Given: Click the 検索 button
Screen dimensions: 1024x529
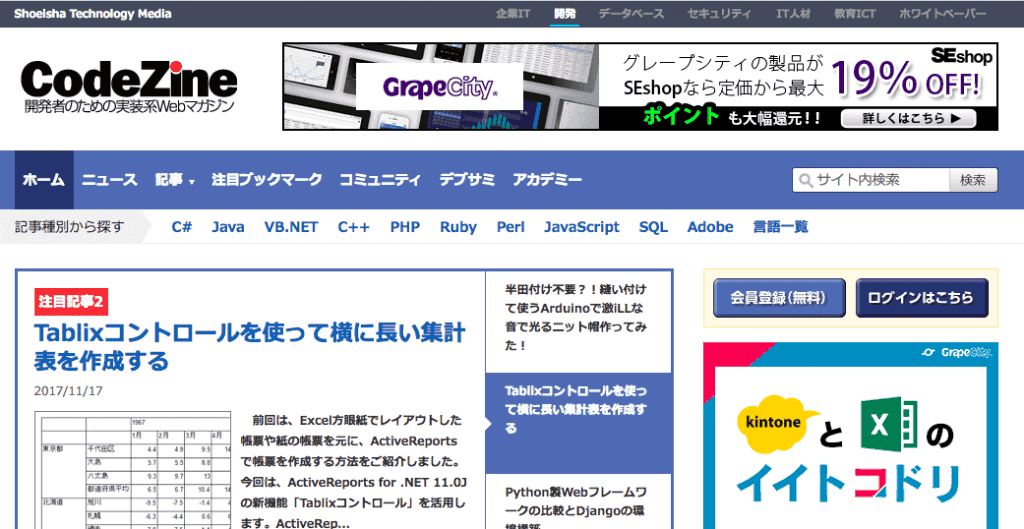Looking at the screenshot, I should tap(973, 180).
